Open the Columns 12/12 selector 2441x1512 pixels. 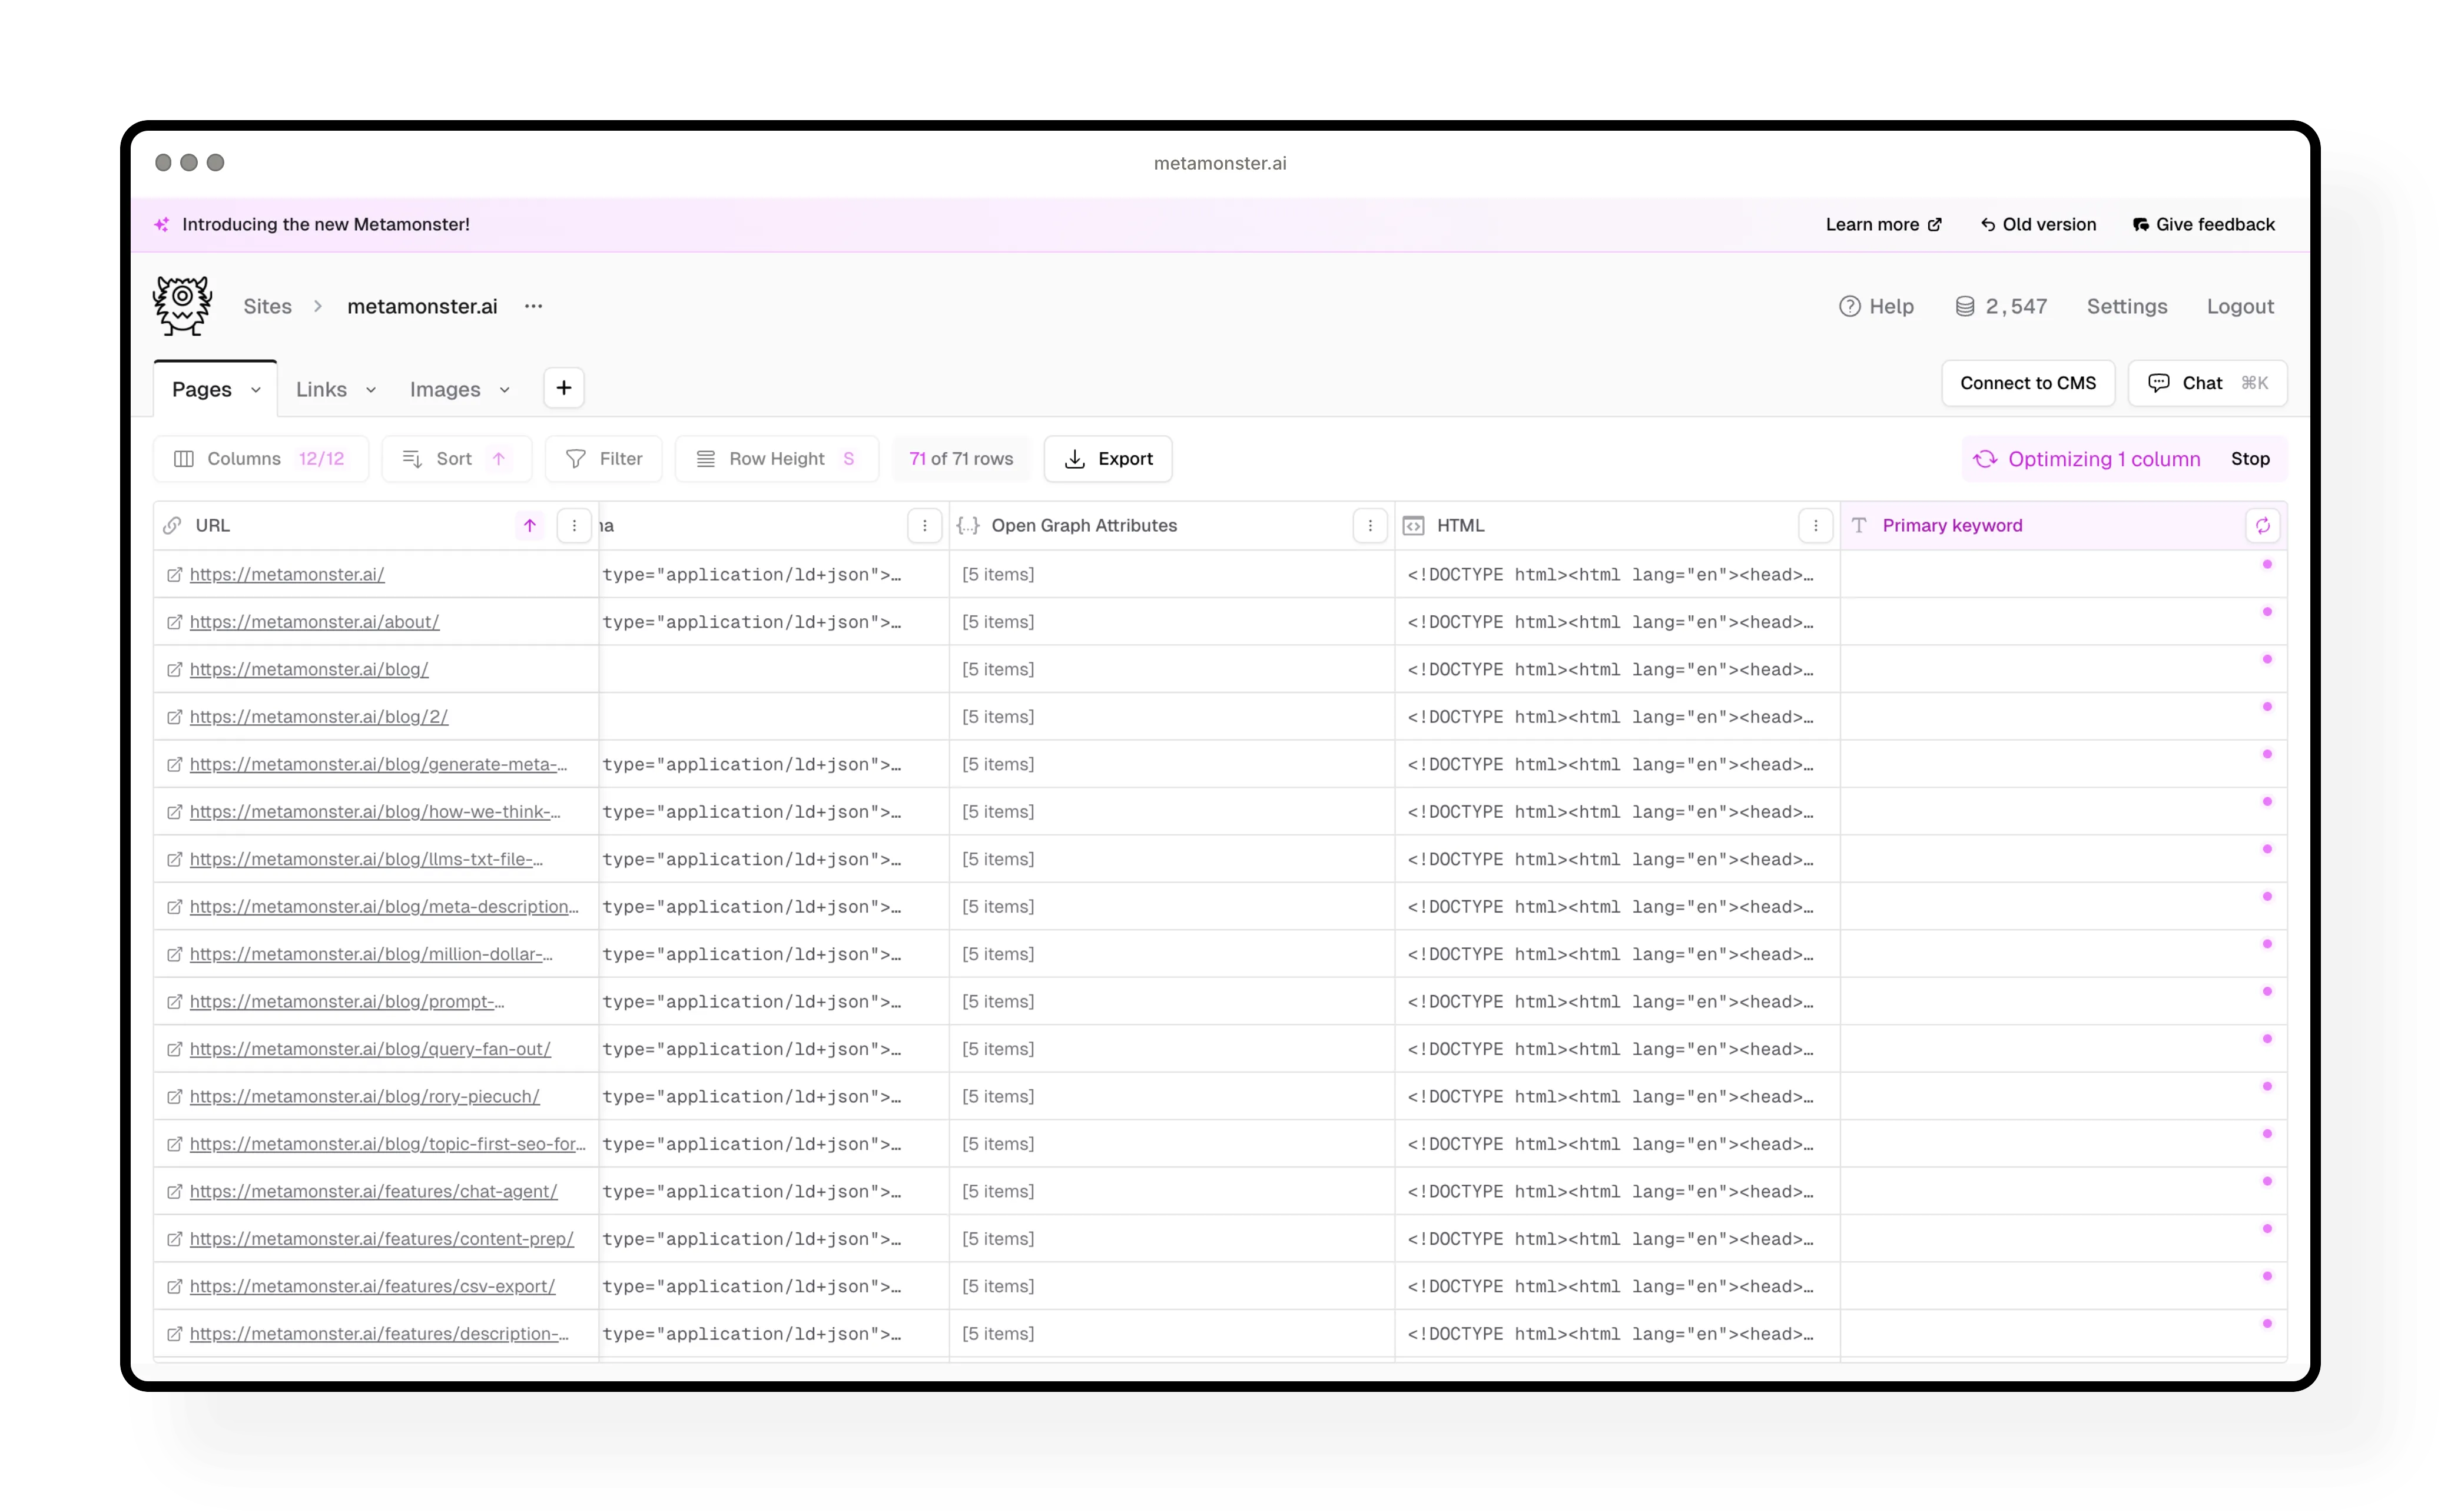(x=260, y=459)
